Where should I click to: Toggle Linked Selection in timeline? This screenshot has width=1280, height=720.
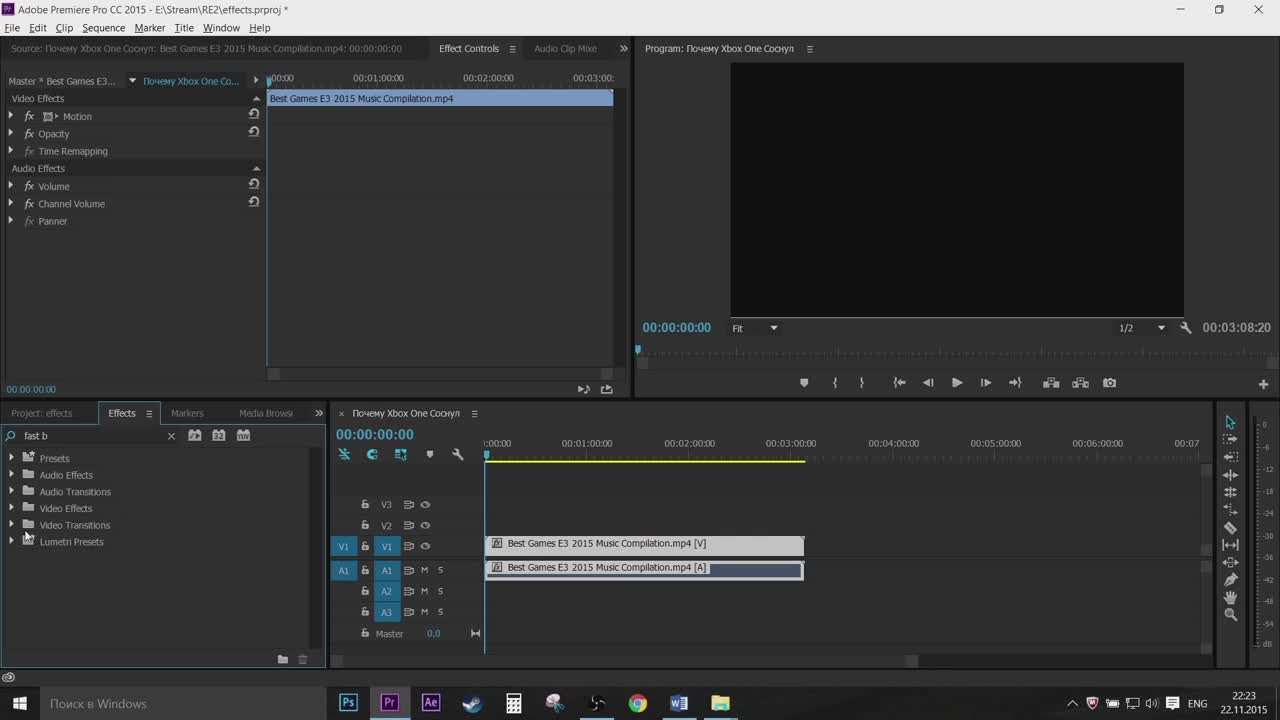pos(400,454)
